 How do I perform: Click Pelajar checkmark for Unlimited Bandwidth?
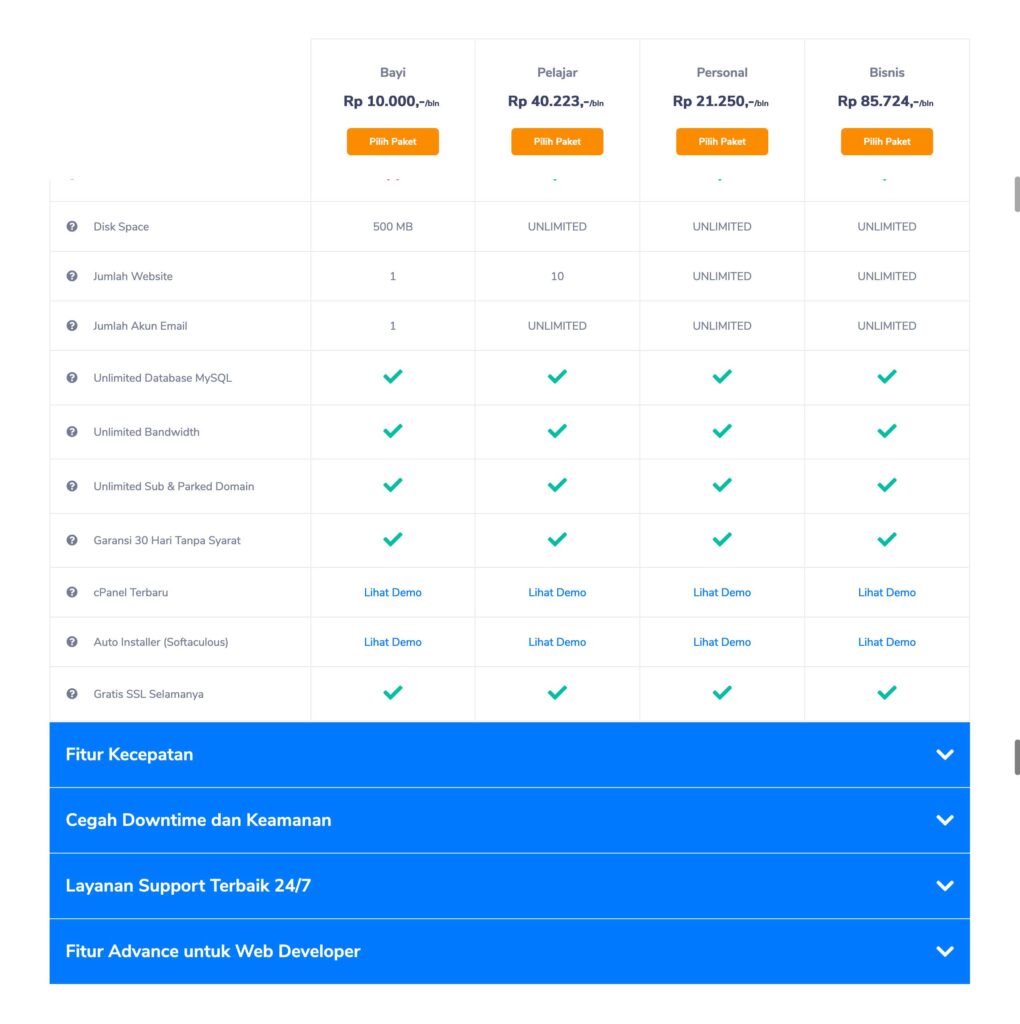click(557, 430)
